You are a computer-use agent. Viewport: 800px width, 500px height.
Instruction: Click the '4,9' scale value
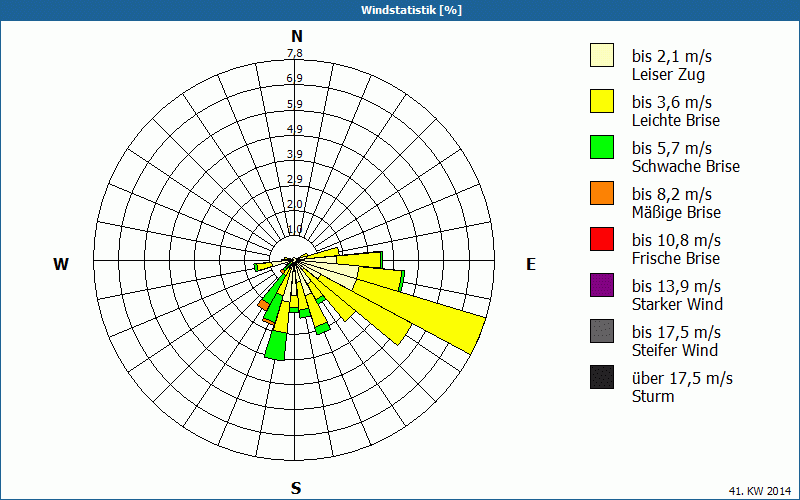(294, 129)
